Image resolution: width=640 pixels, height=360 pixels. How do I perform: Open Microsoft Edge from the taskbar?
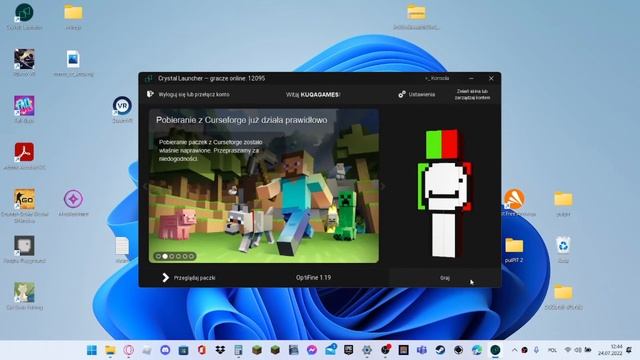(477, 350)
